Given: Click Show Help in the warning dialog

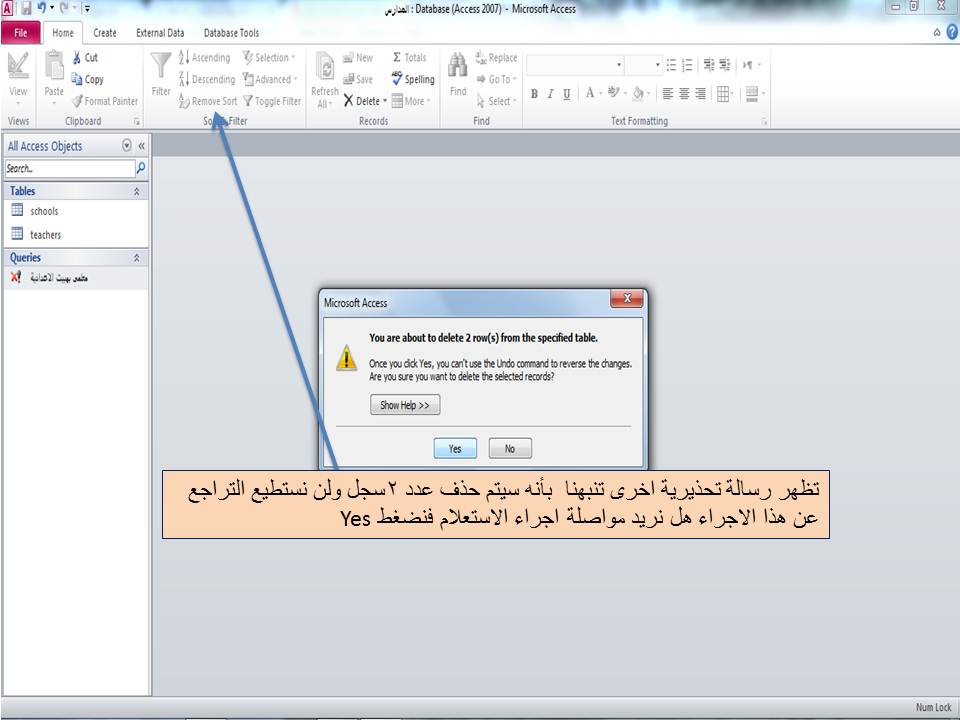Looking at the screenshot, I should click(x=404, y=405).
